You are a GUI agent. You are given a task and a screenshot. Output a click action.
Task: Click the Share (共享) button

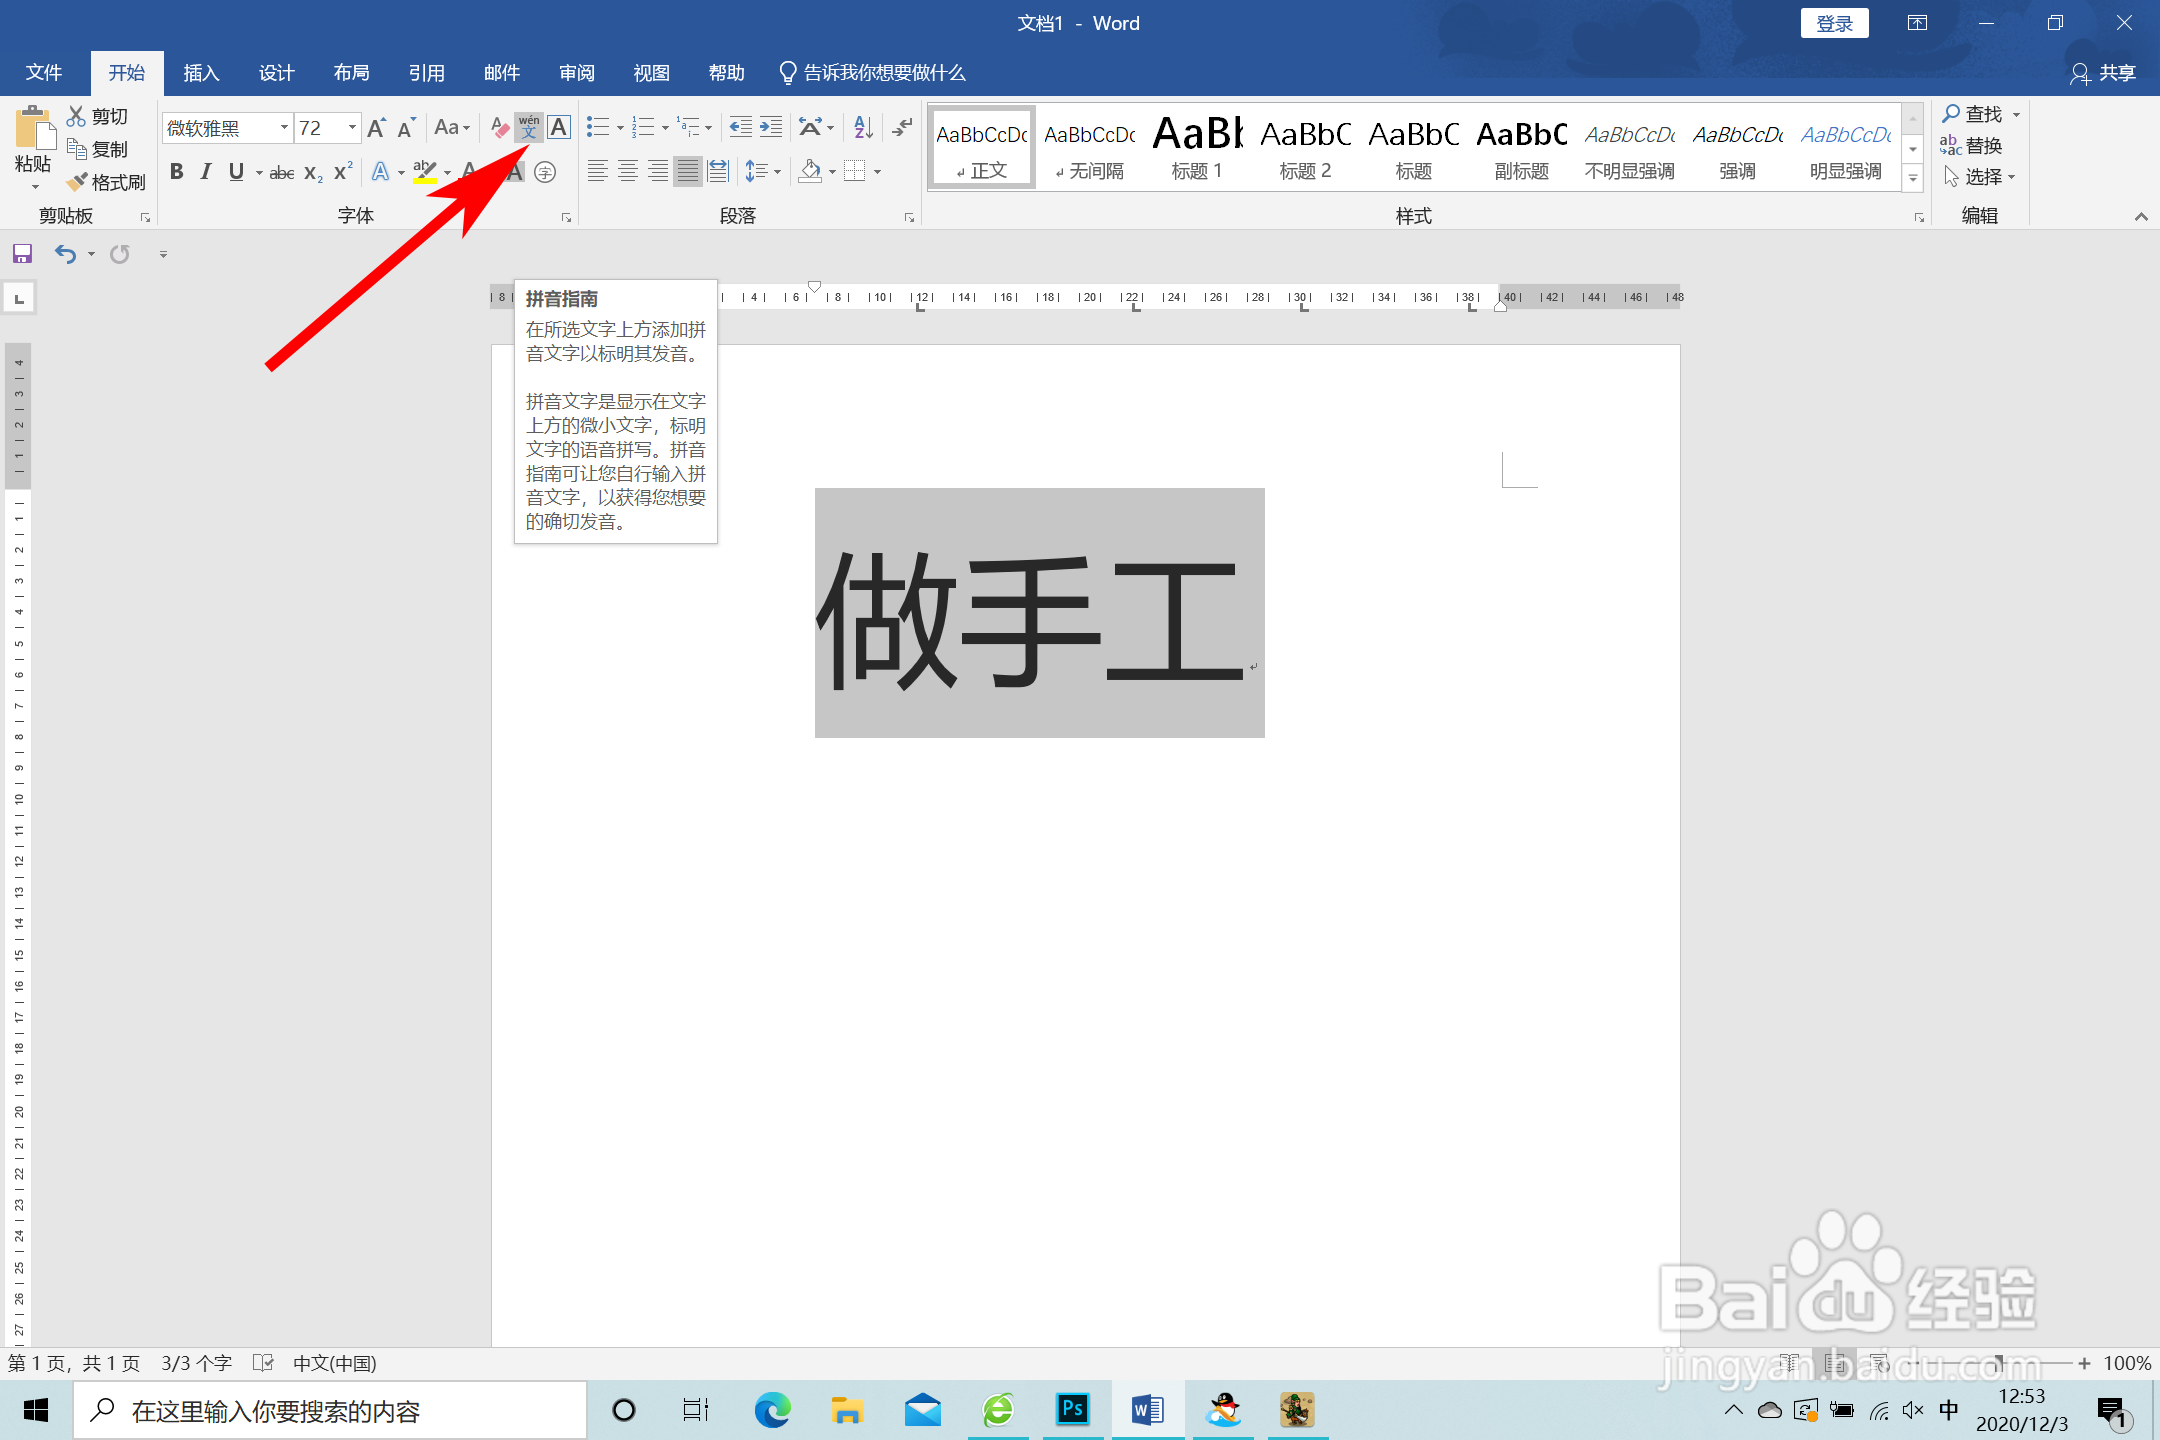[2103, 73]
